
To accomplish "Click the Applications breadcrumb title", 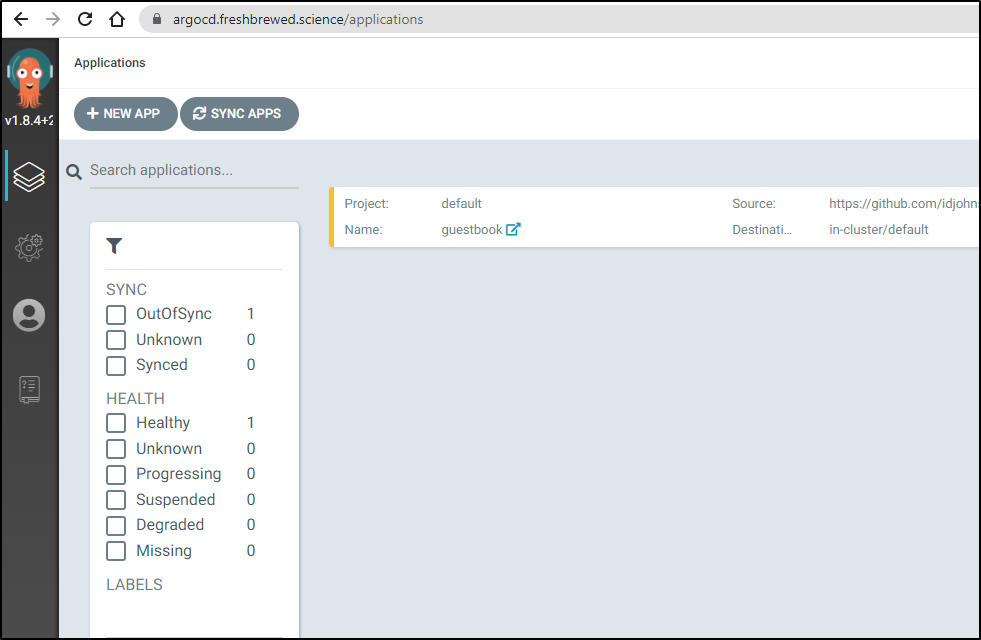I will click(x=109, y=63).
